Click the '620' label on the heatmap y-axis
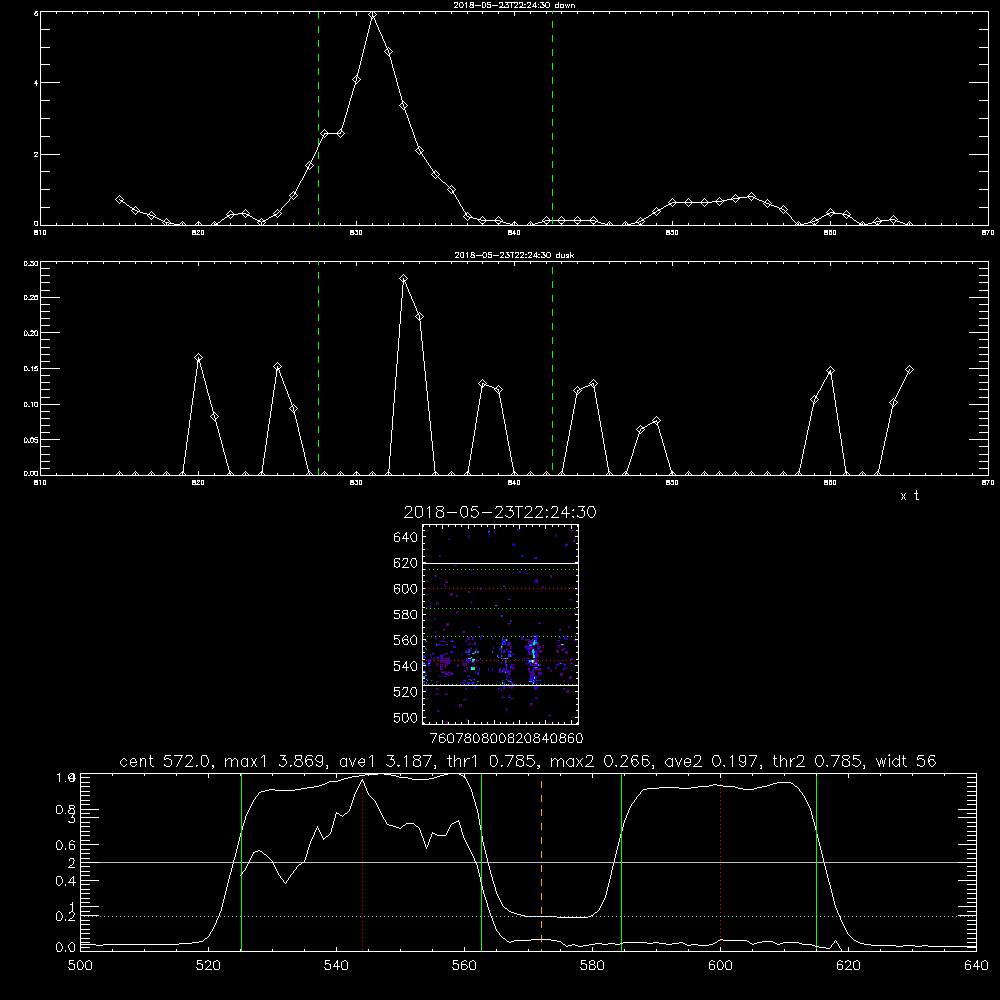Image resolution: width=1000 pixels, height=1000 pixels. pos(406,563)
